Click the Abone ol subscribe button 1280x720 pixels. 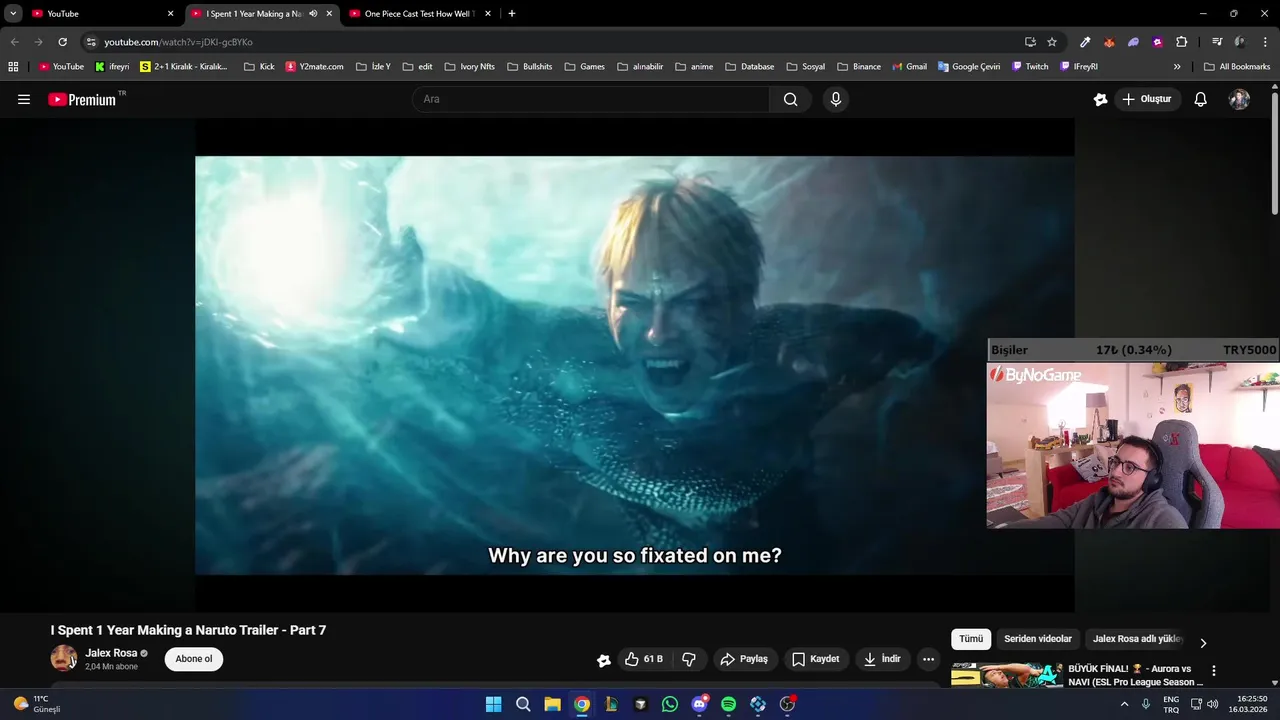(x=194, y=659)
